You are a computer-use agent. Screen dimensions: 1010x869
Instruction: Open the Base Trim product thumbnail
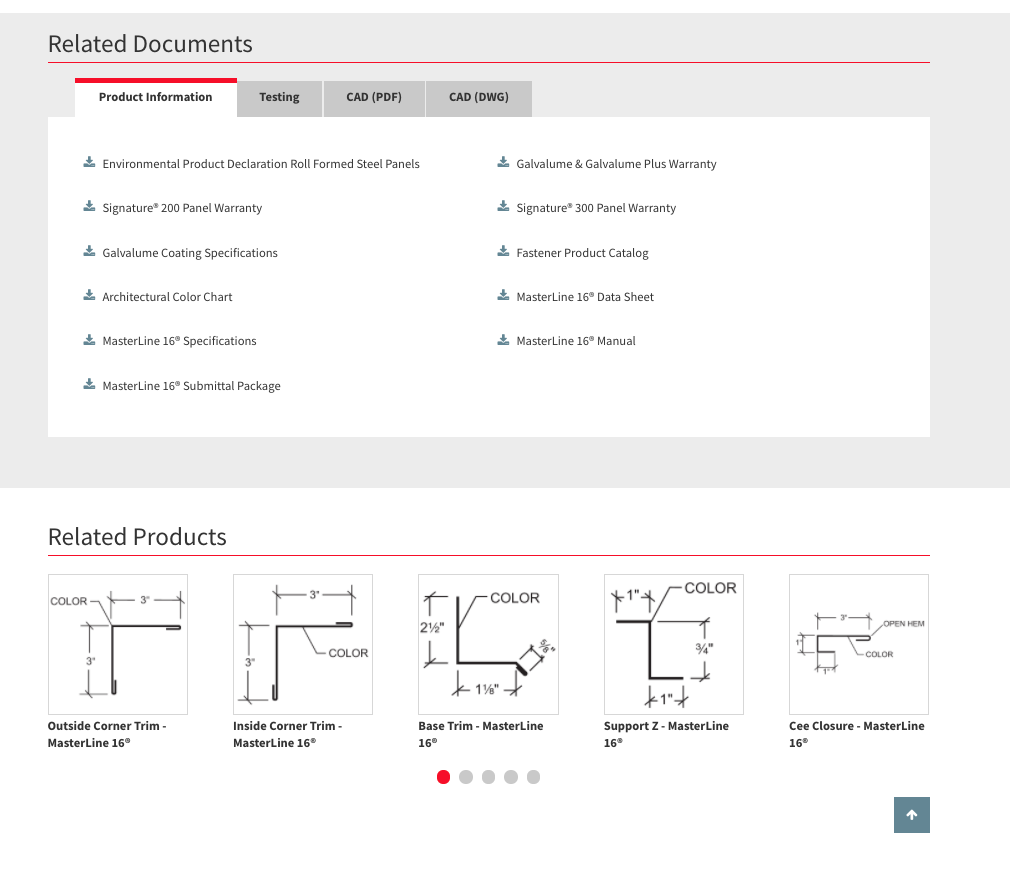[488, 644]
